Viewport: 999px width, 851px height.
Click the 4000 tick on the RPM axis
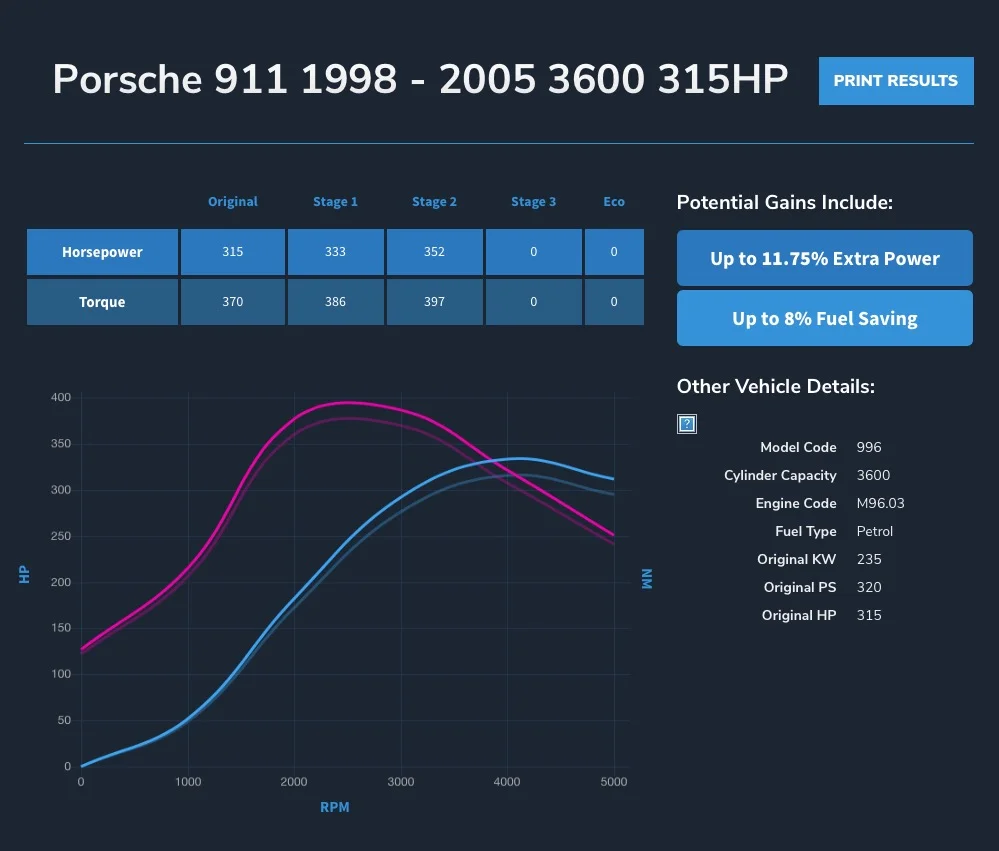pos(507,782)
